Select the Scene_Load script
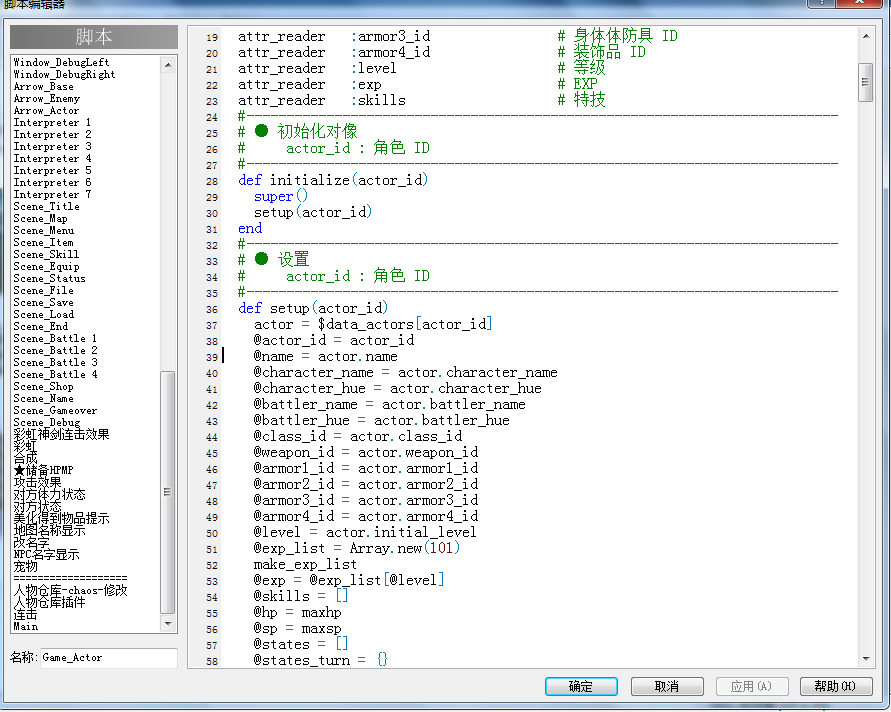The image size is (891, 712). [44, 314]
